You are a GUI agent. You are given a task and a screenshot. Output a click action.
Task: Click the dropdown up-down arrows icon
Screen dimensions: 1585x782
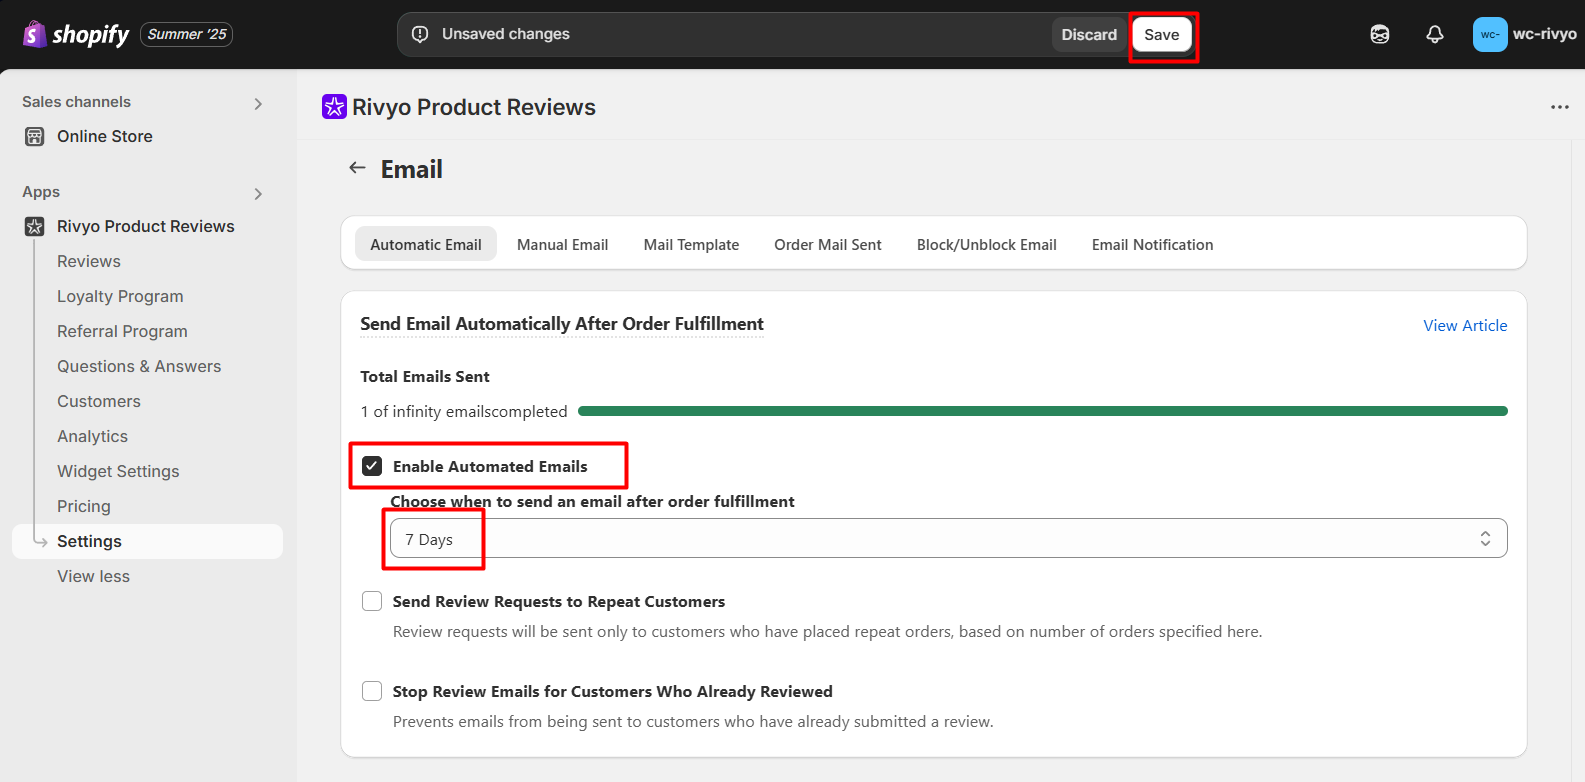[1485, 538]
